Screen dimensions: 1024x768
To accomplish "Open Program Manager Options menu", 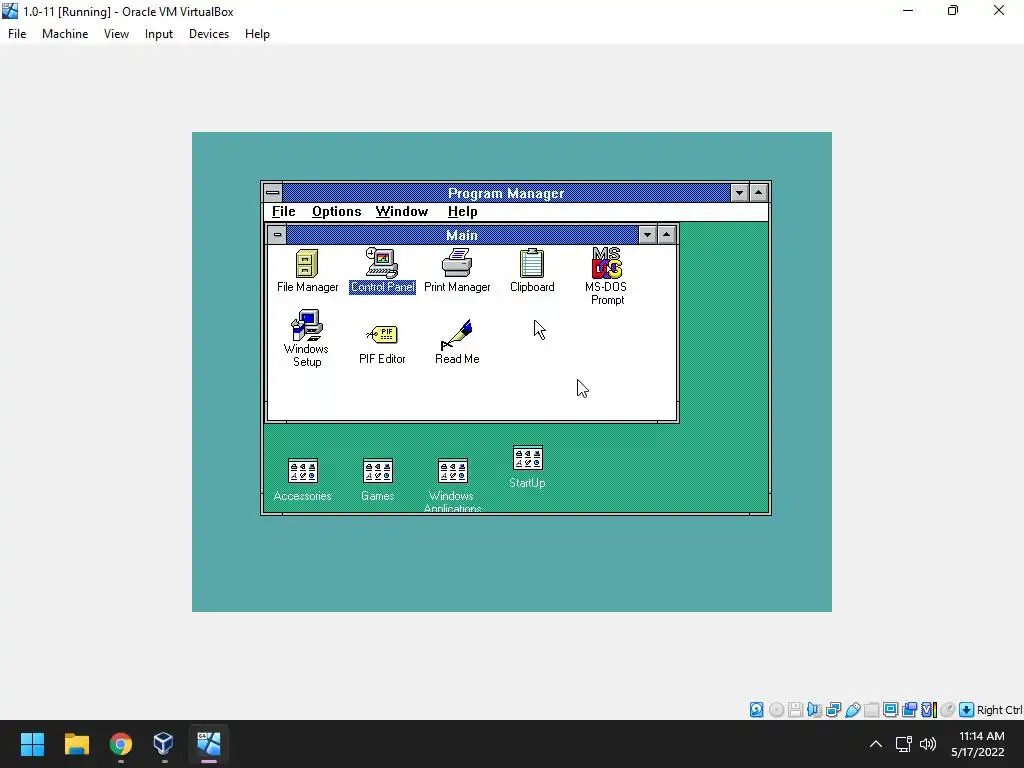I will (336, 212).
